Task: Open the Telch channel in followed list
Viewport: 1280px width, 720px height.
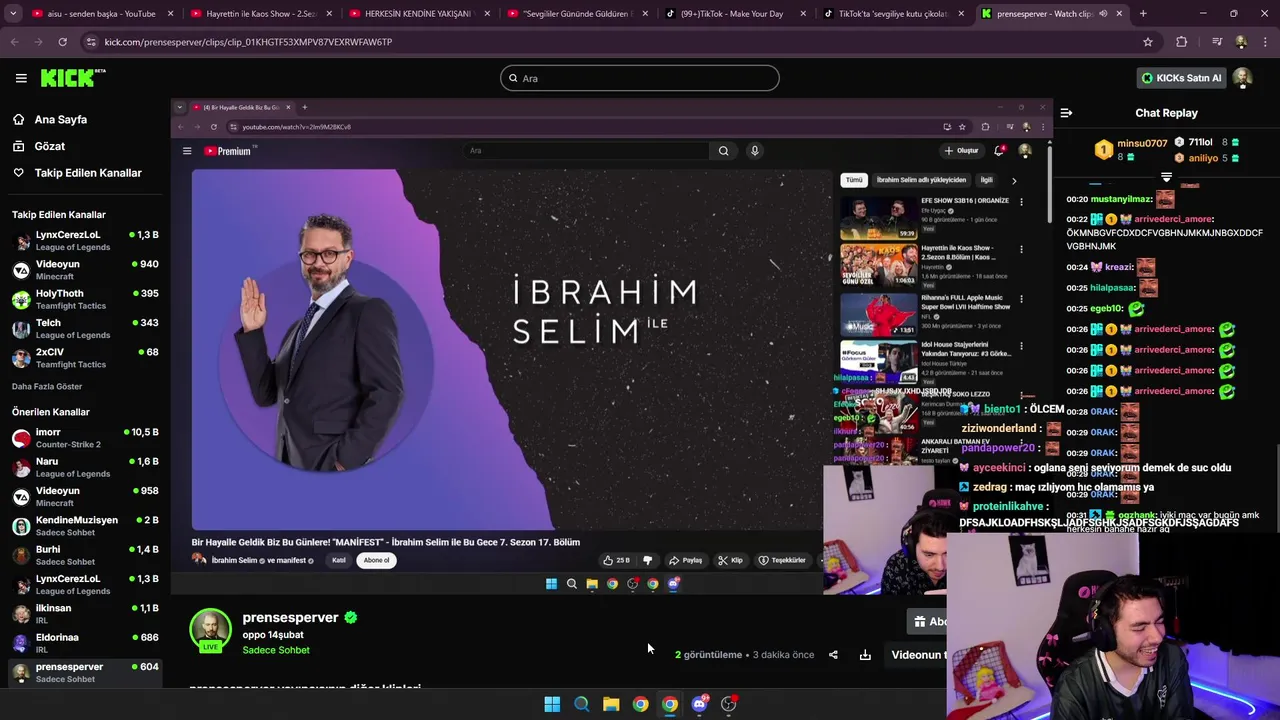Action: (85, 329)
